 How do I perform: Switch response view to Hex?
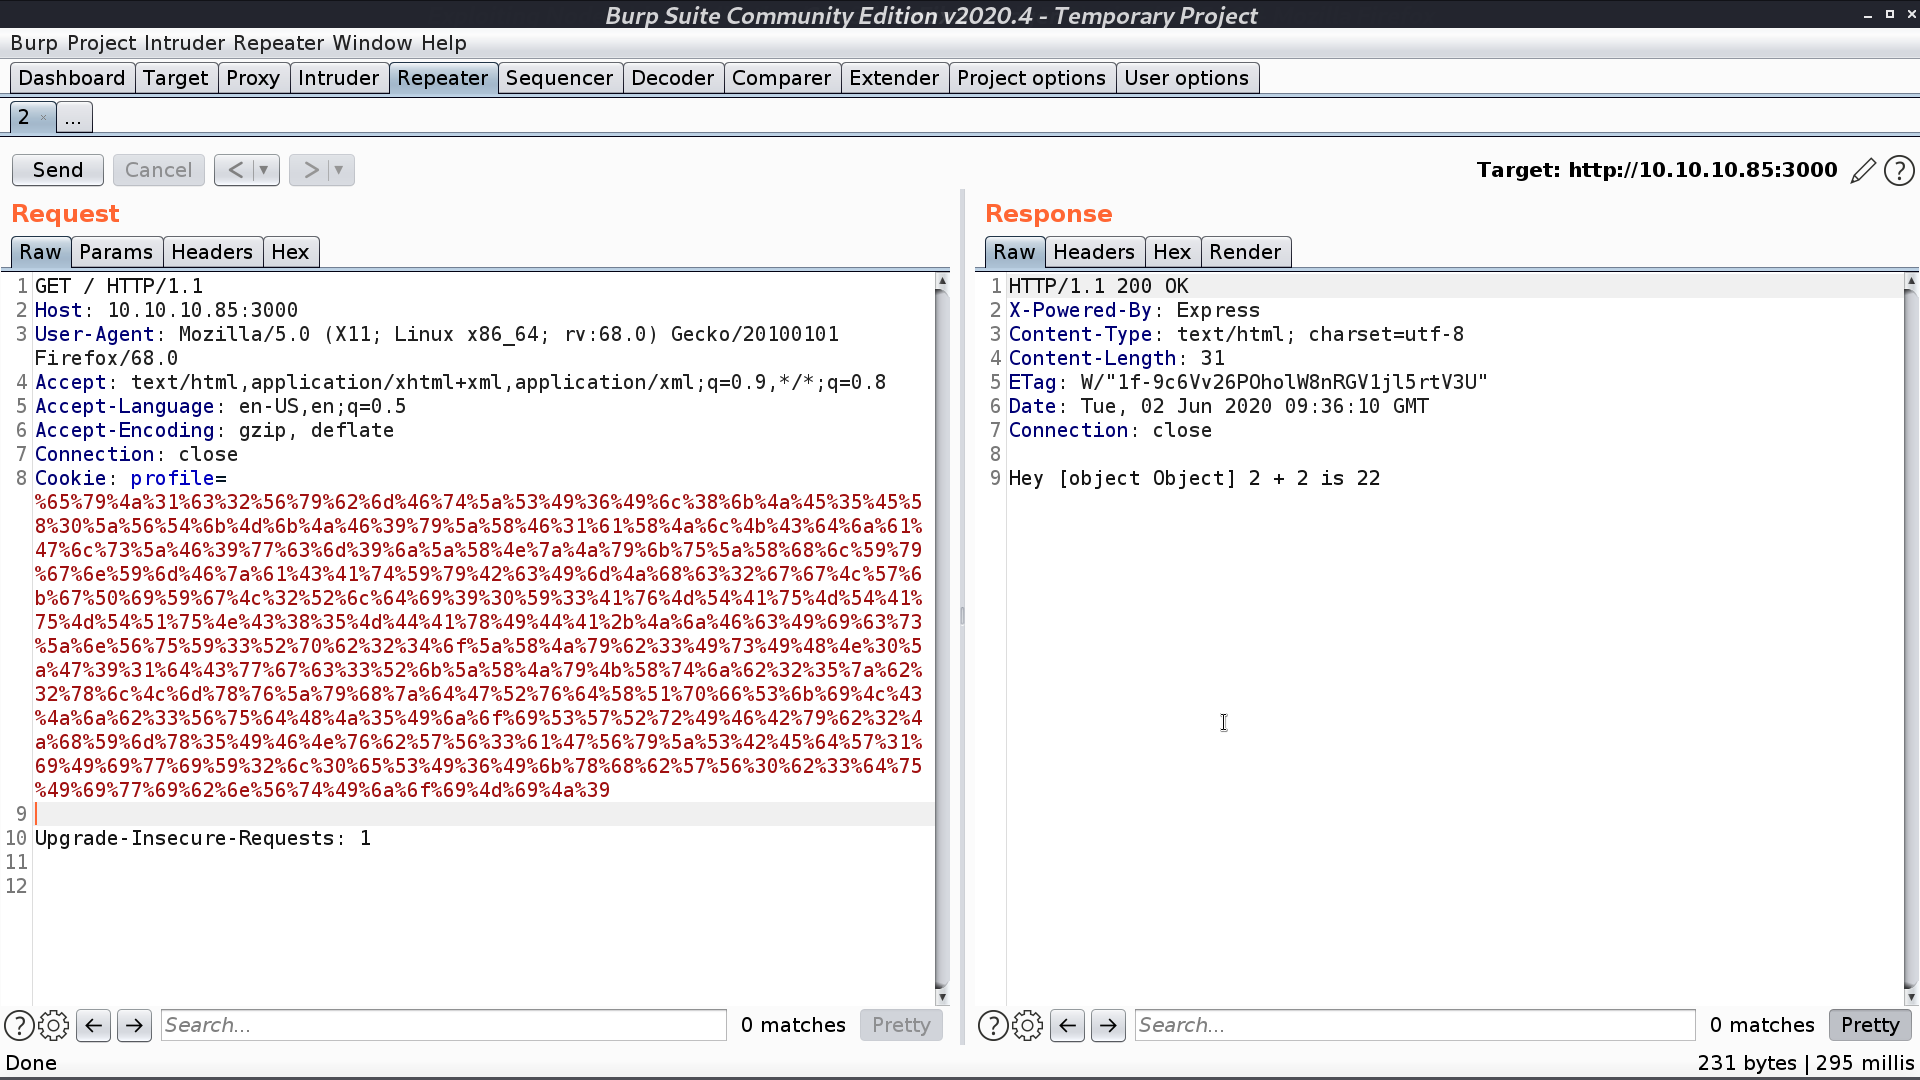1172,252
